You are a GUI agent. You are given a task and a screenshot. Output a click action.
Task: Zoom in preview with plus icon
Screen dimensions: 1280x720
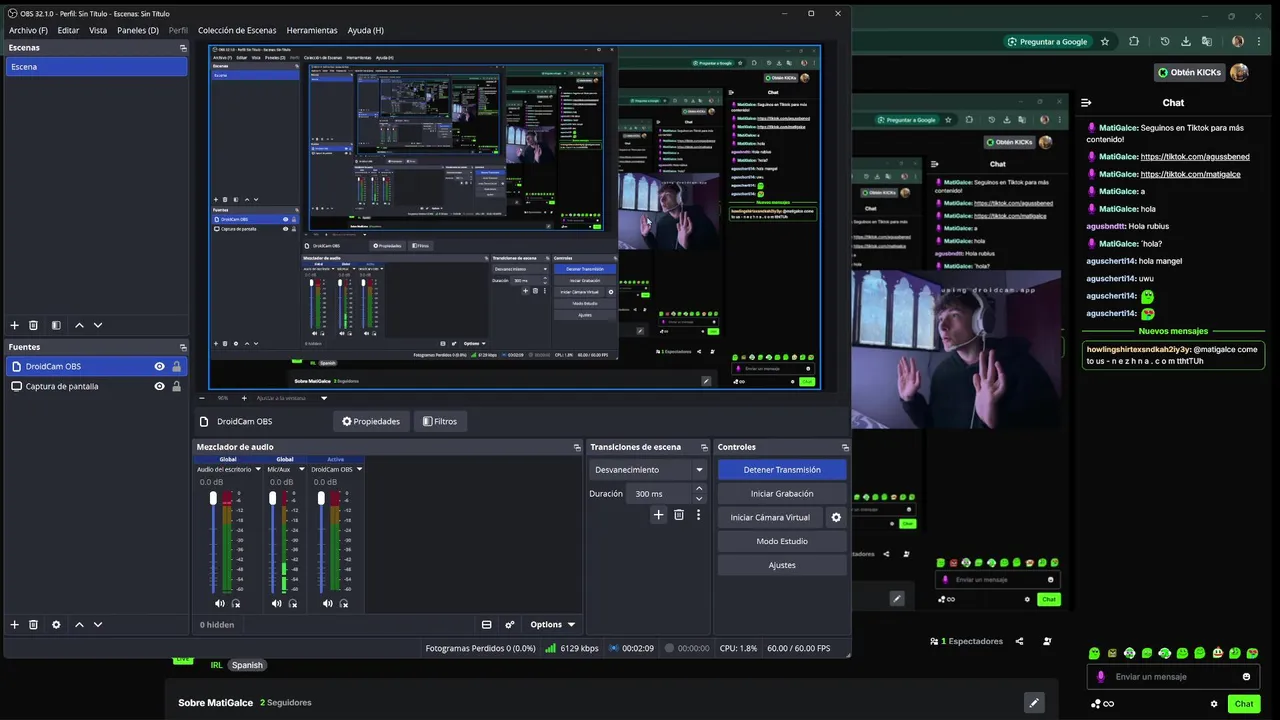(x=243, y=398)
